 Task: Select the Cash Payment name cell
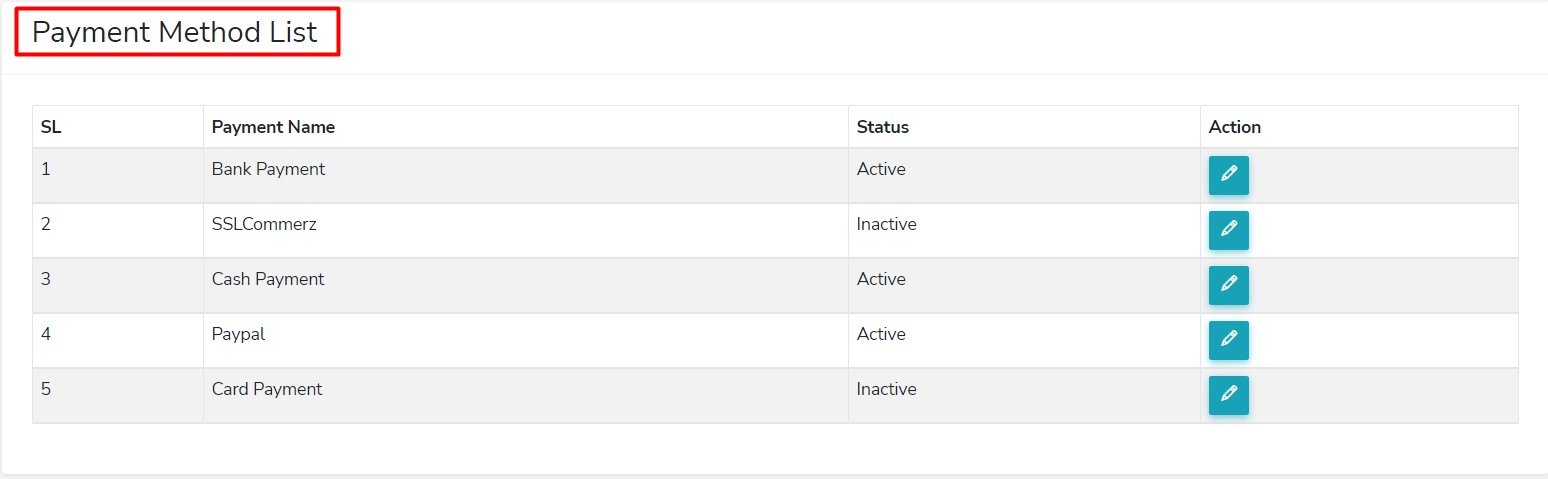(268, 279)
